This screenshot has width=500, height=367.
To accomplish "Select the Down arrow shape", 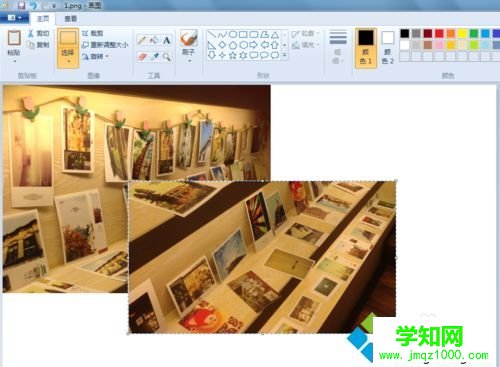I will (x=212, y=55).
